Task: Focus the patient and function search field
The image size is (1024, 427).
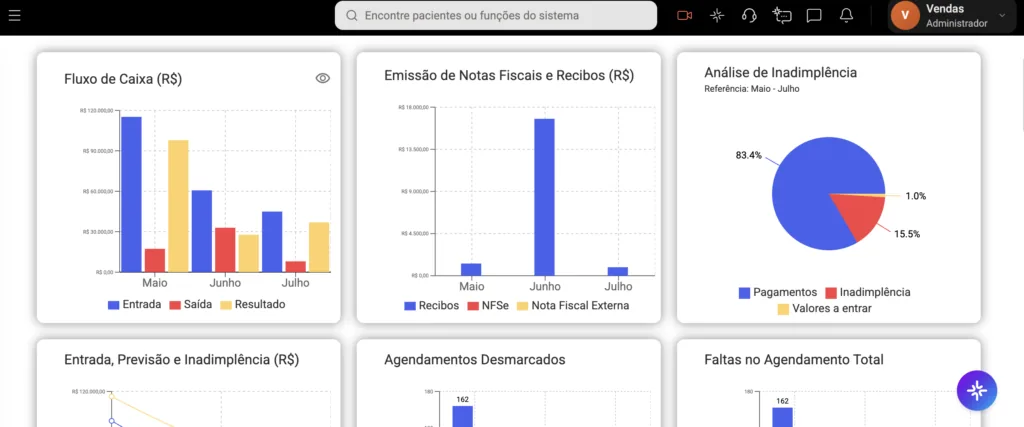Action: pos(496,16)
